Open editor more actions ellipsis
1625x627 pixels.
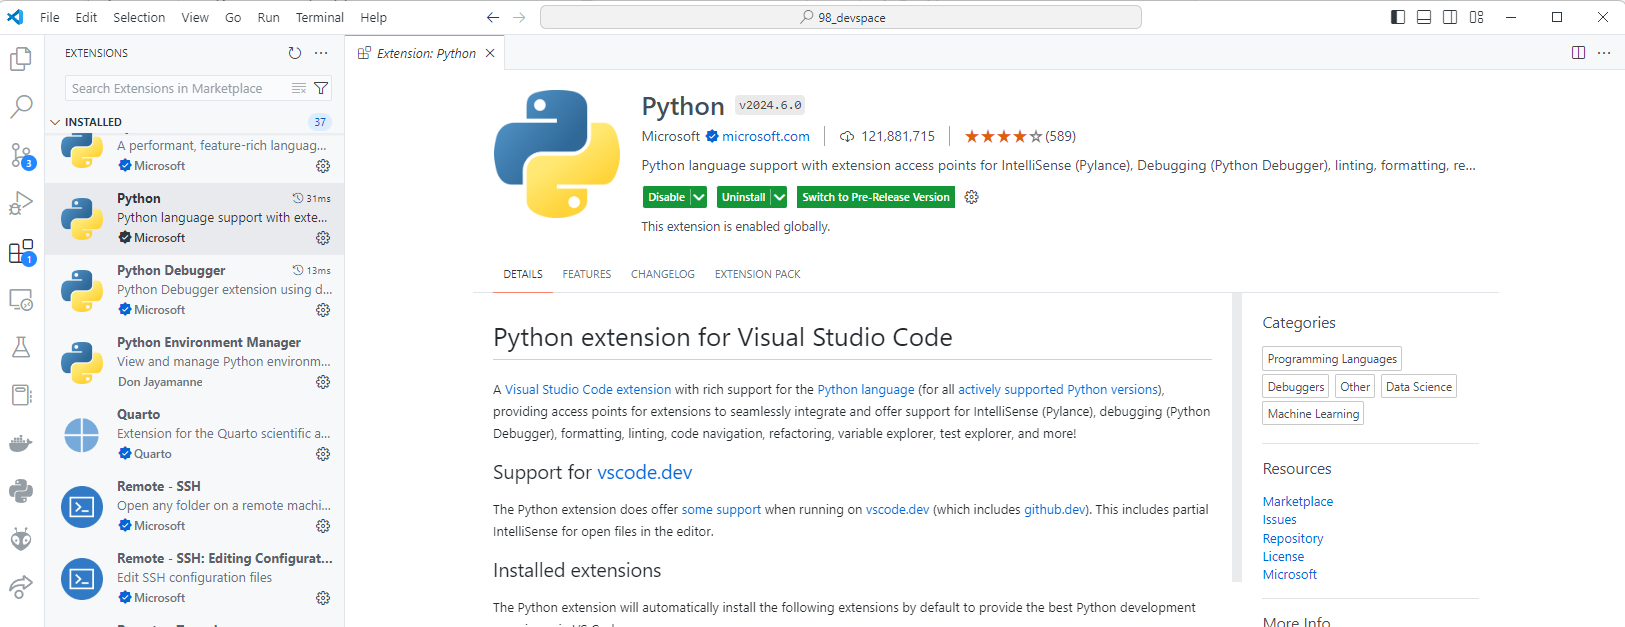pyautogui.click(x=1604, y=53)
